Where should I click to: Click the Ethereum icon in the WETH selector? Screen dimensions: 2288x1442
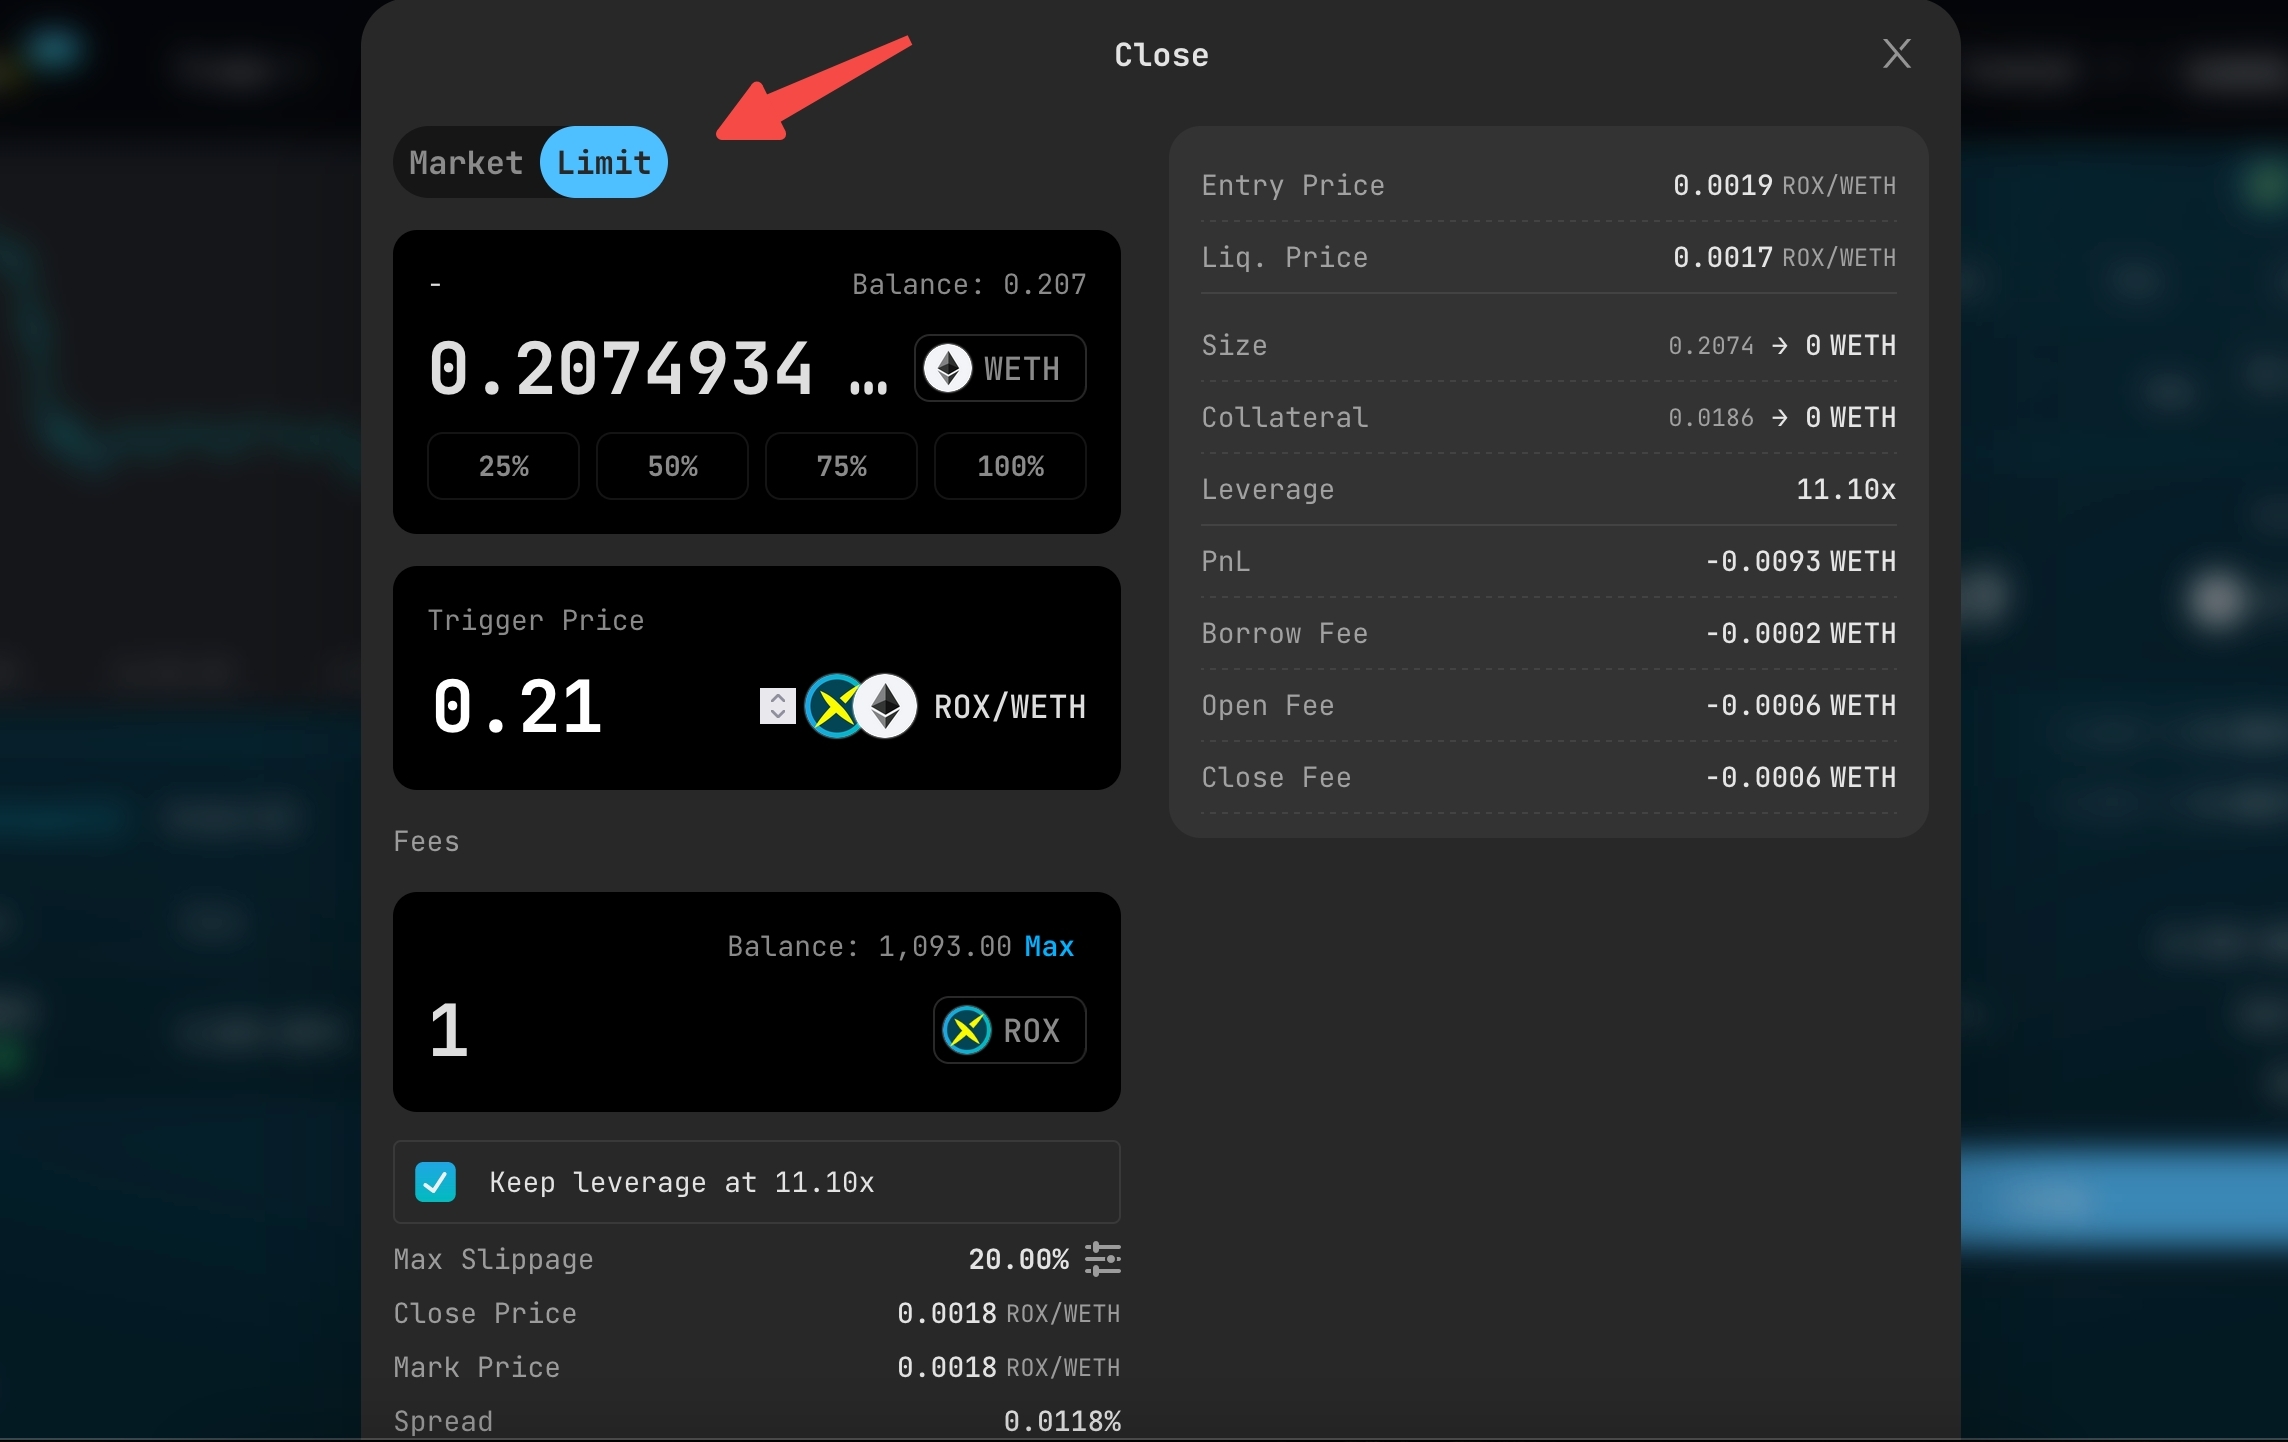click(947, 368)
